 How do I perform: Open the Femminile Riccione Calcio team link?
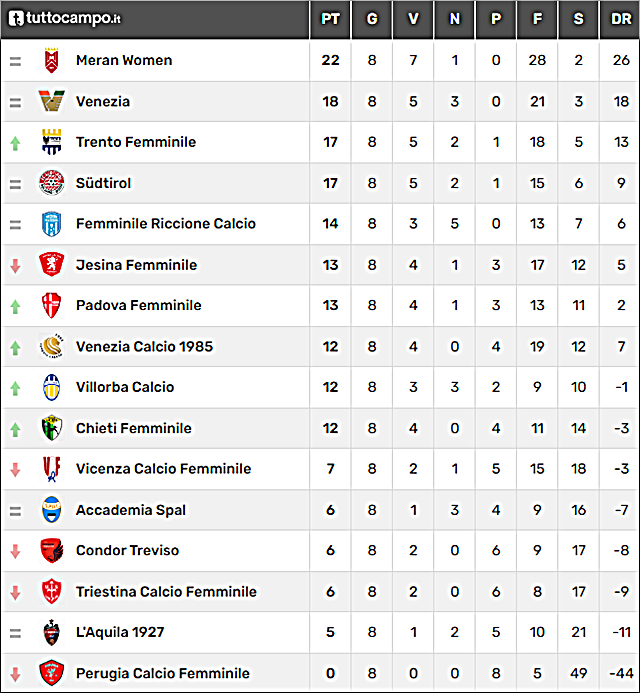pos(166,224)
